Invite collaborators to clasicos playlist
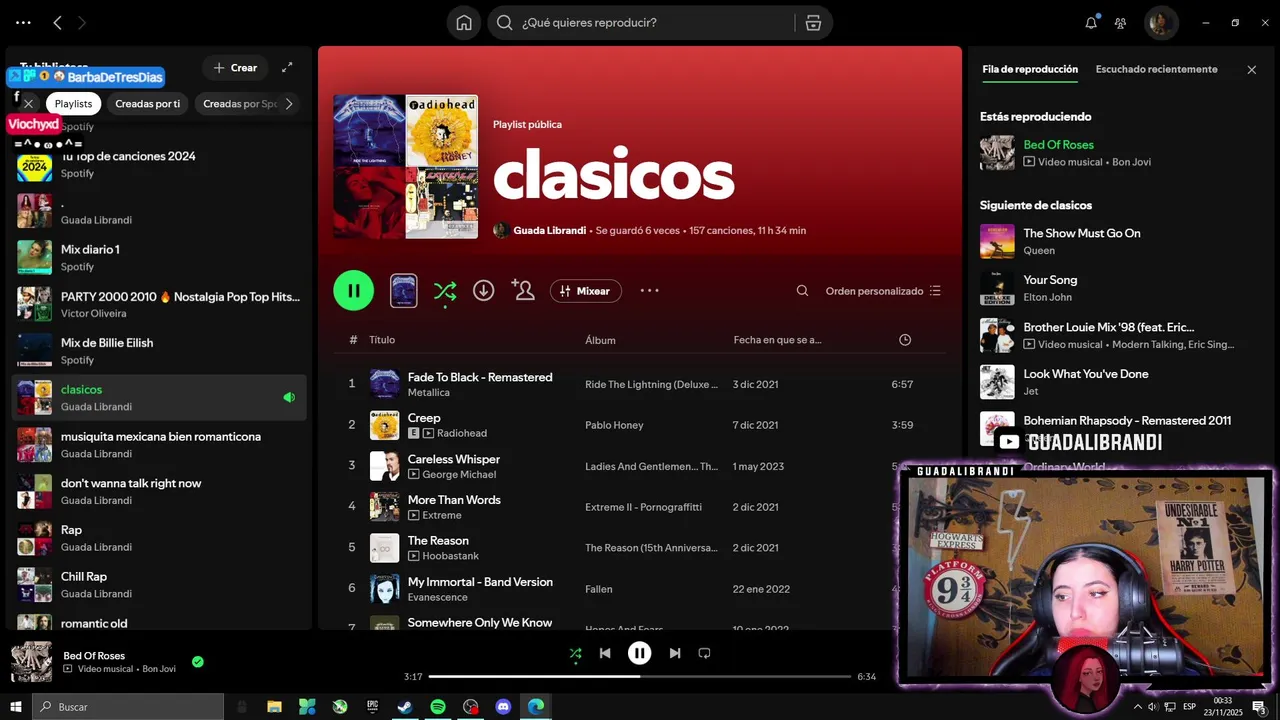The image size is (1280, 720). (x=522, y=290)
